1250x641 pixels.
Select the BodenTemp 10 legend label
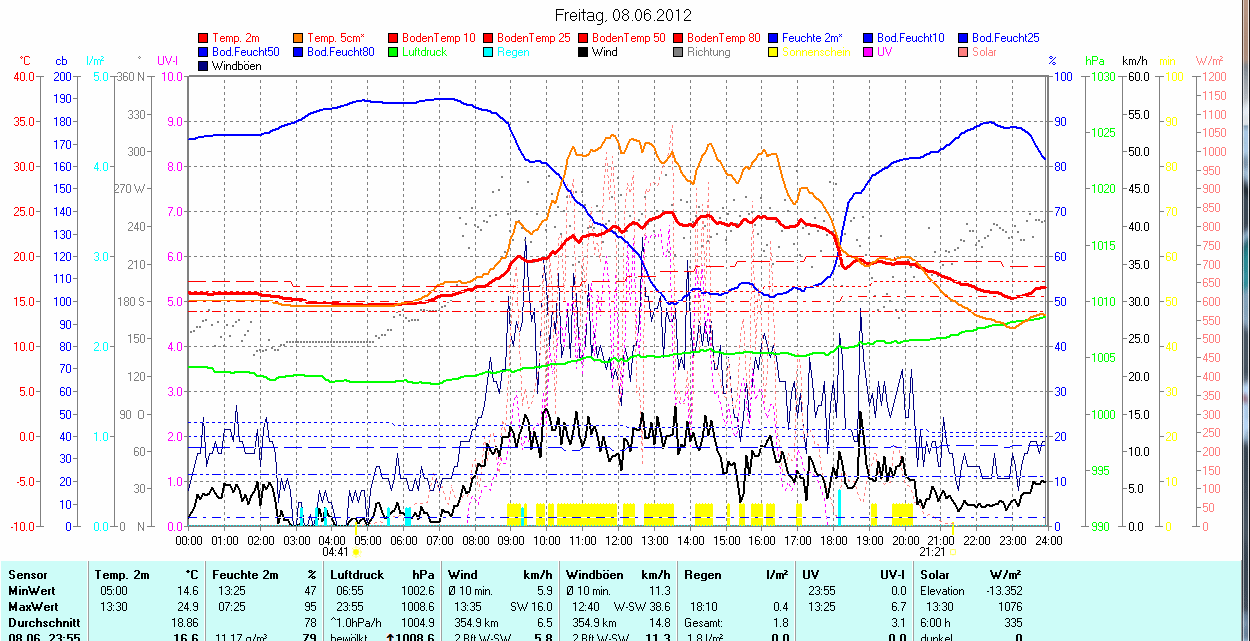[439, 38]
